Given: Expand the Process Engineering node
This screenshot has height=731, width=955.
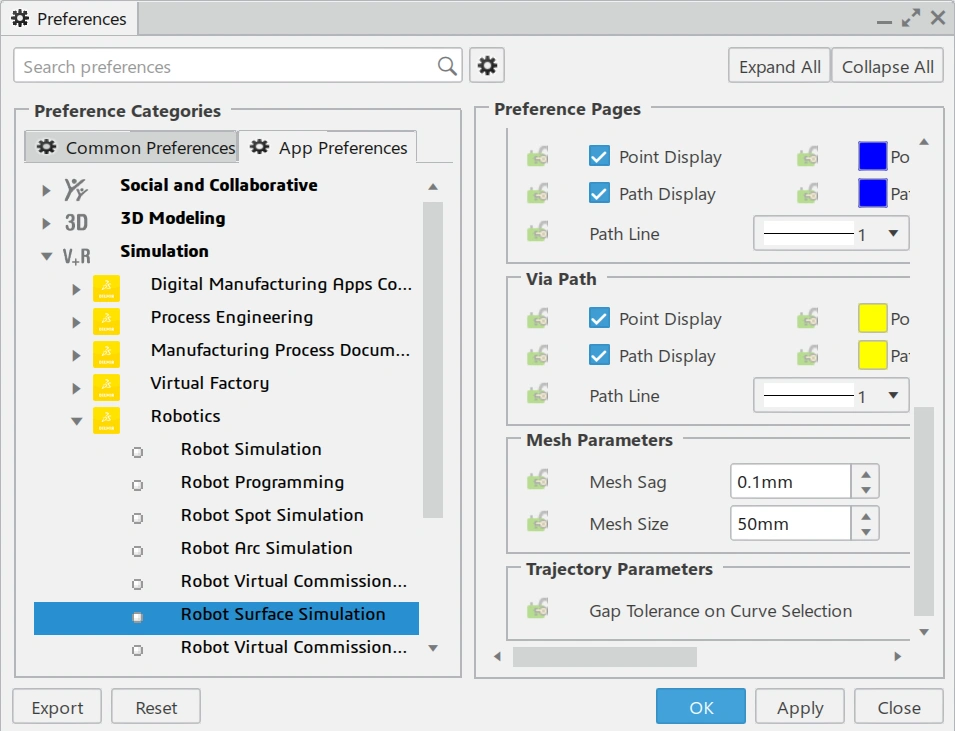Looking at the screenshot, I should coord(76,322).
